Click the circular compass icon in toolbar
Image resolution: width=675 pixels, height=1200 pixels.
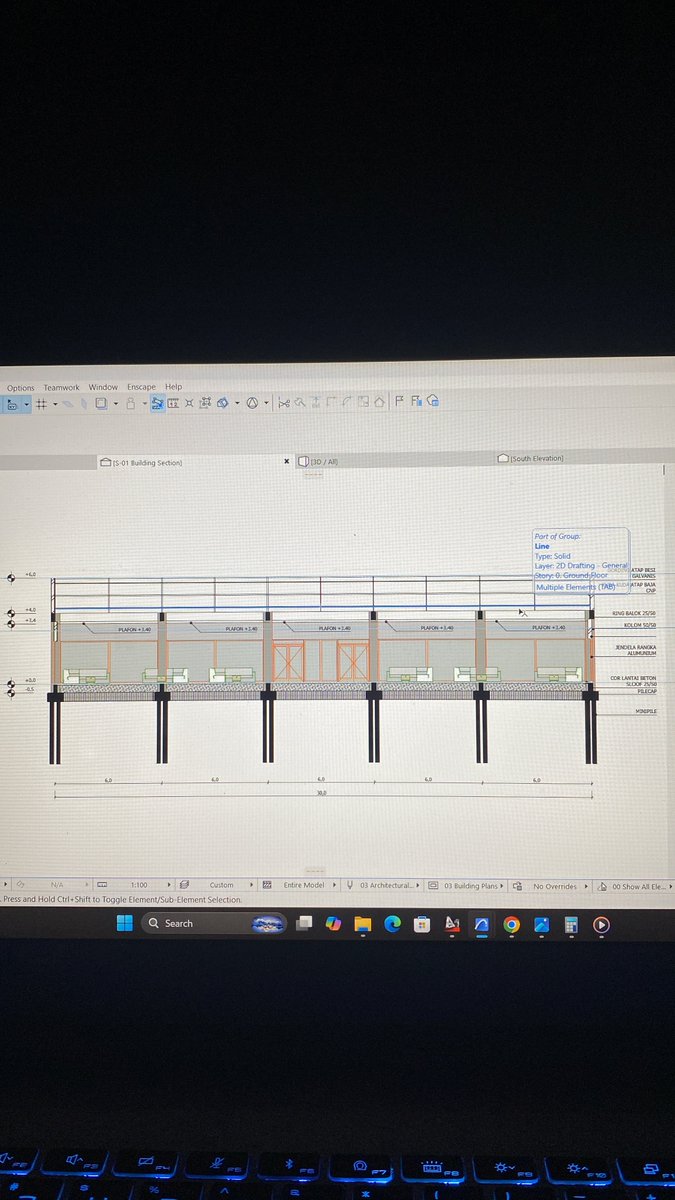(252, 403)
